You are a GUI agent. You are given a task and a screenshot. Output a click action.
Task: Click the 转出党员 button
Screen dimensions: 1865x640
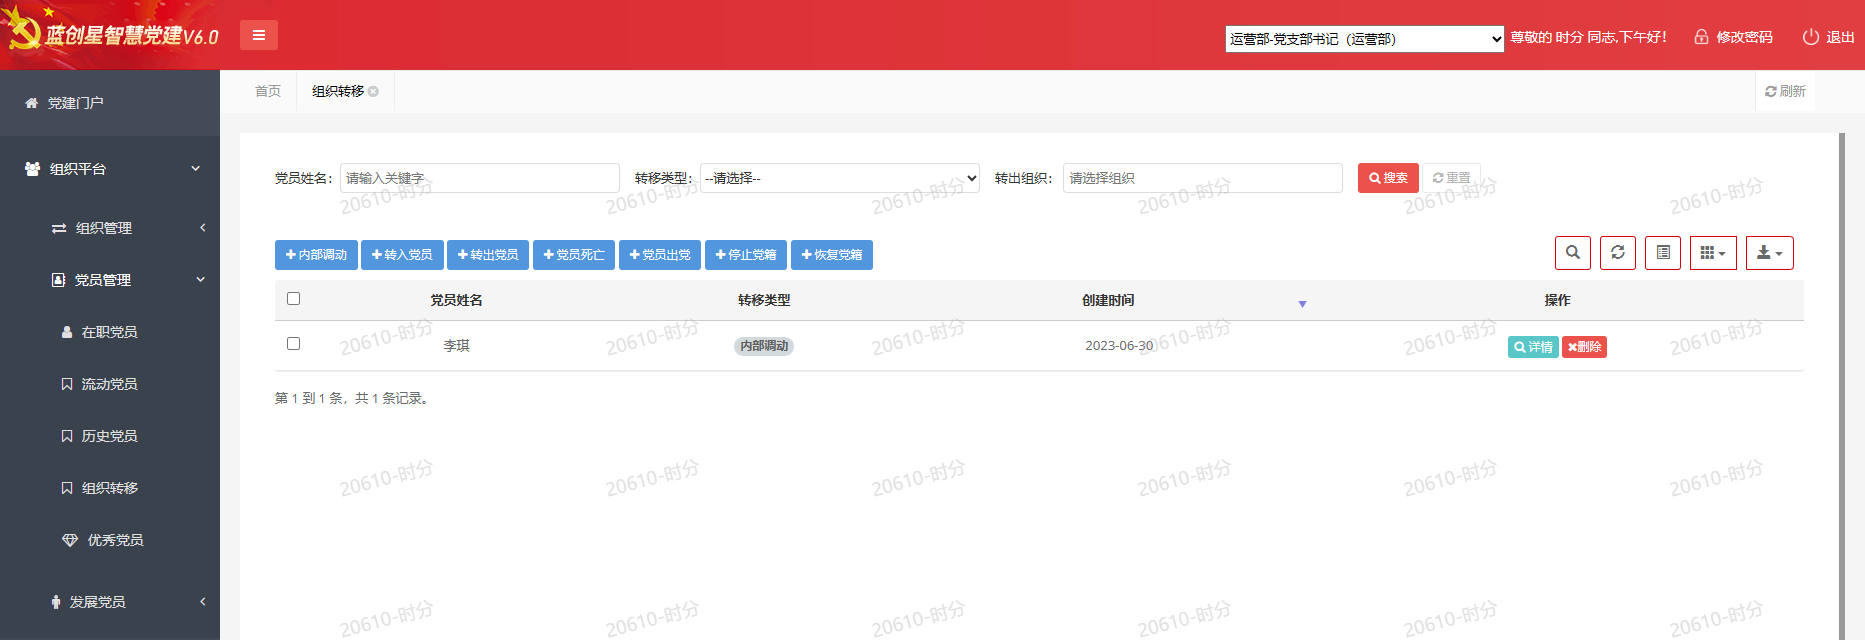tap(488, 255)
